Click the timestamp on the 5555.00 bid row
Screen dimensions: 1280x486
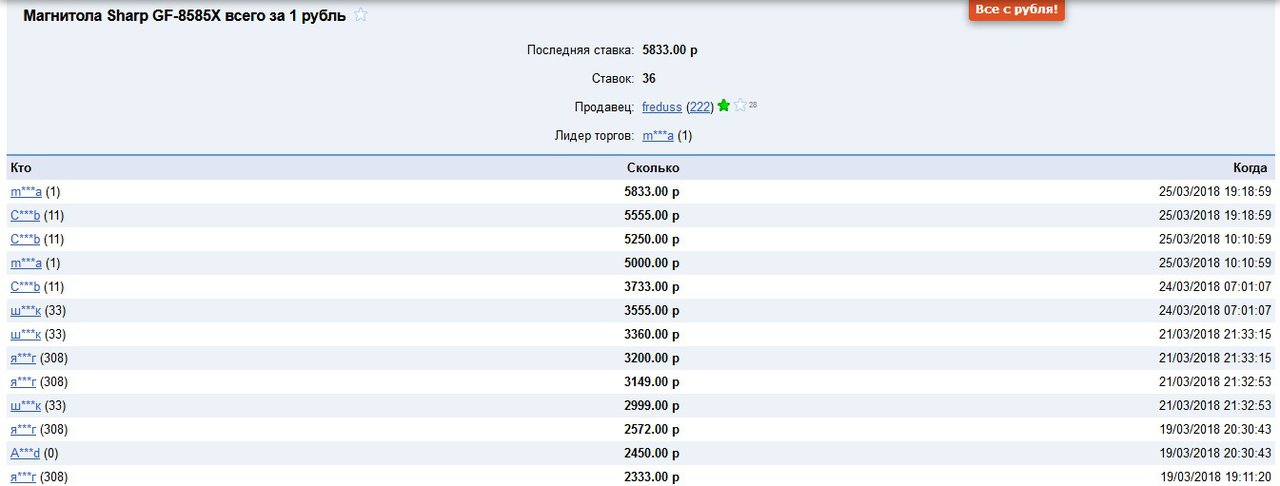pyautogui.click(x=1215, y=216)
